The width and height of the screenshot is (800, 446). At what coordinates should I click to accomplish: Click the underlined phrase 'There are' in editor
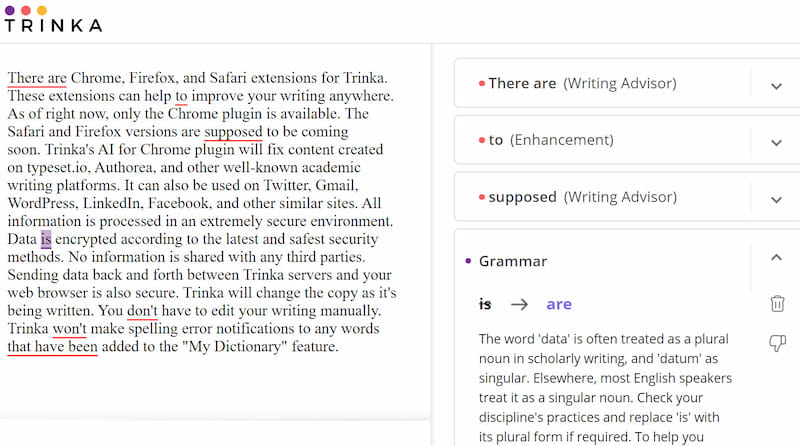point(37,78)
